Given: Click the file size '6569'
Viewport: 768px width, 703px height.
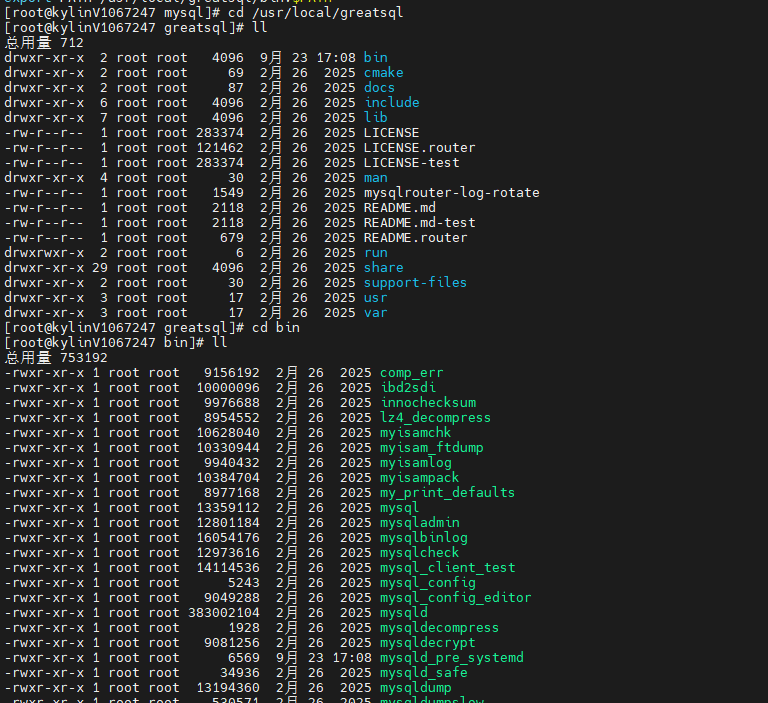Looking at the screenshot, I should (x=244, y=658).
